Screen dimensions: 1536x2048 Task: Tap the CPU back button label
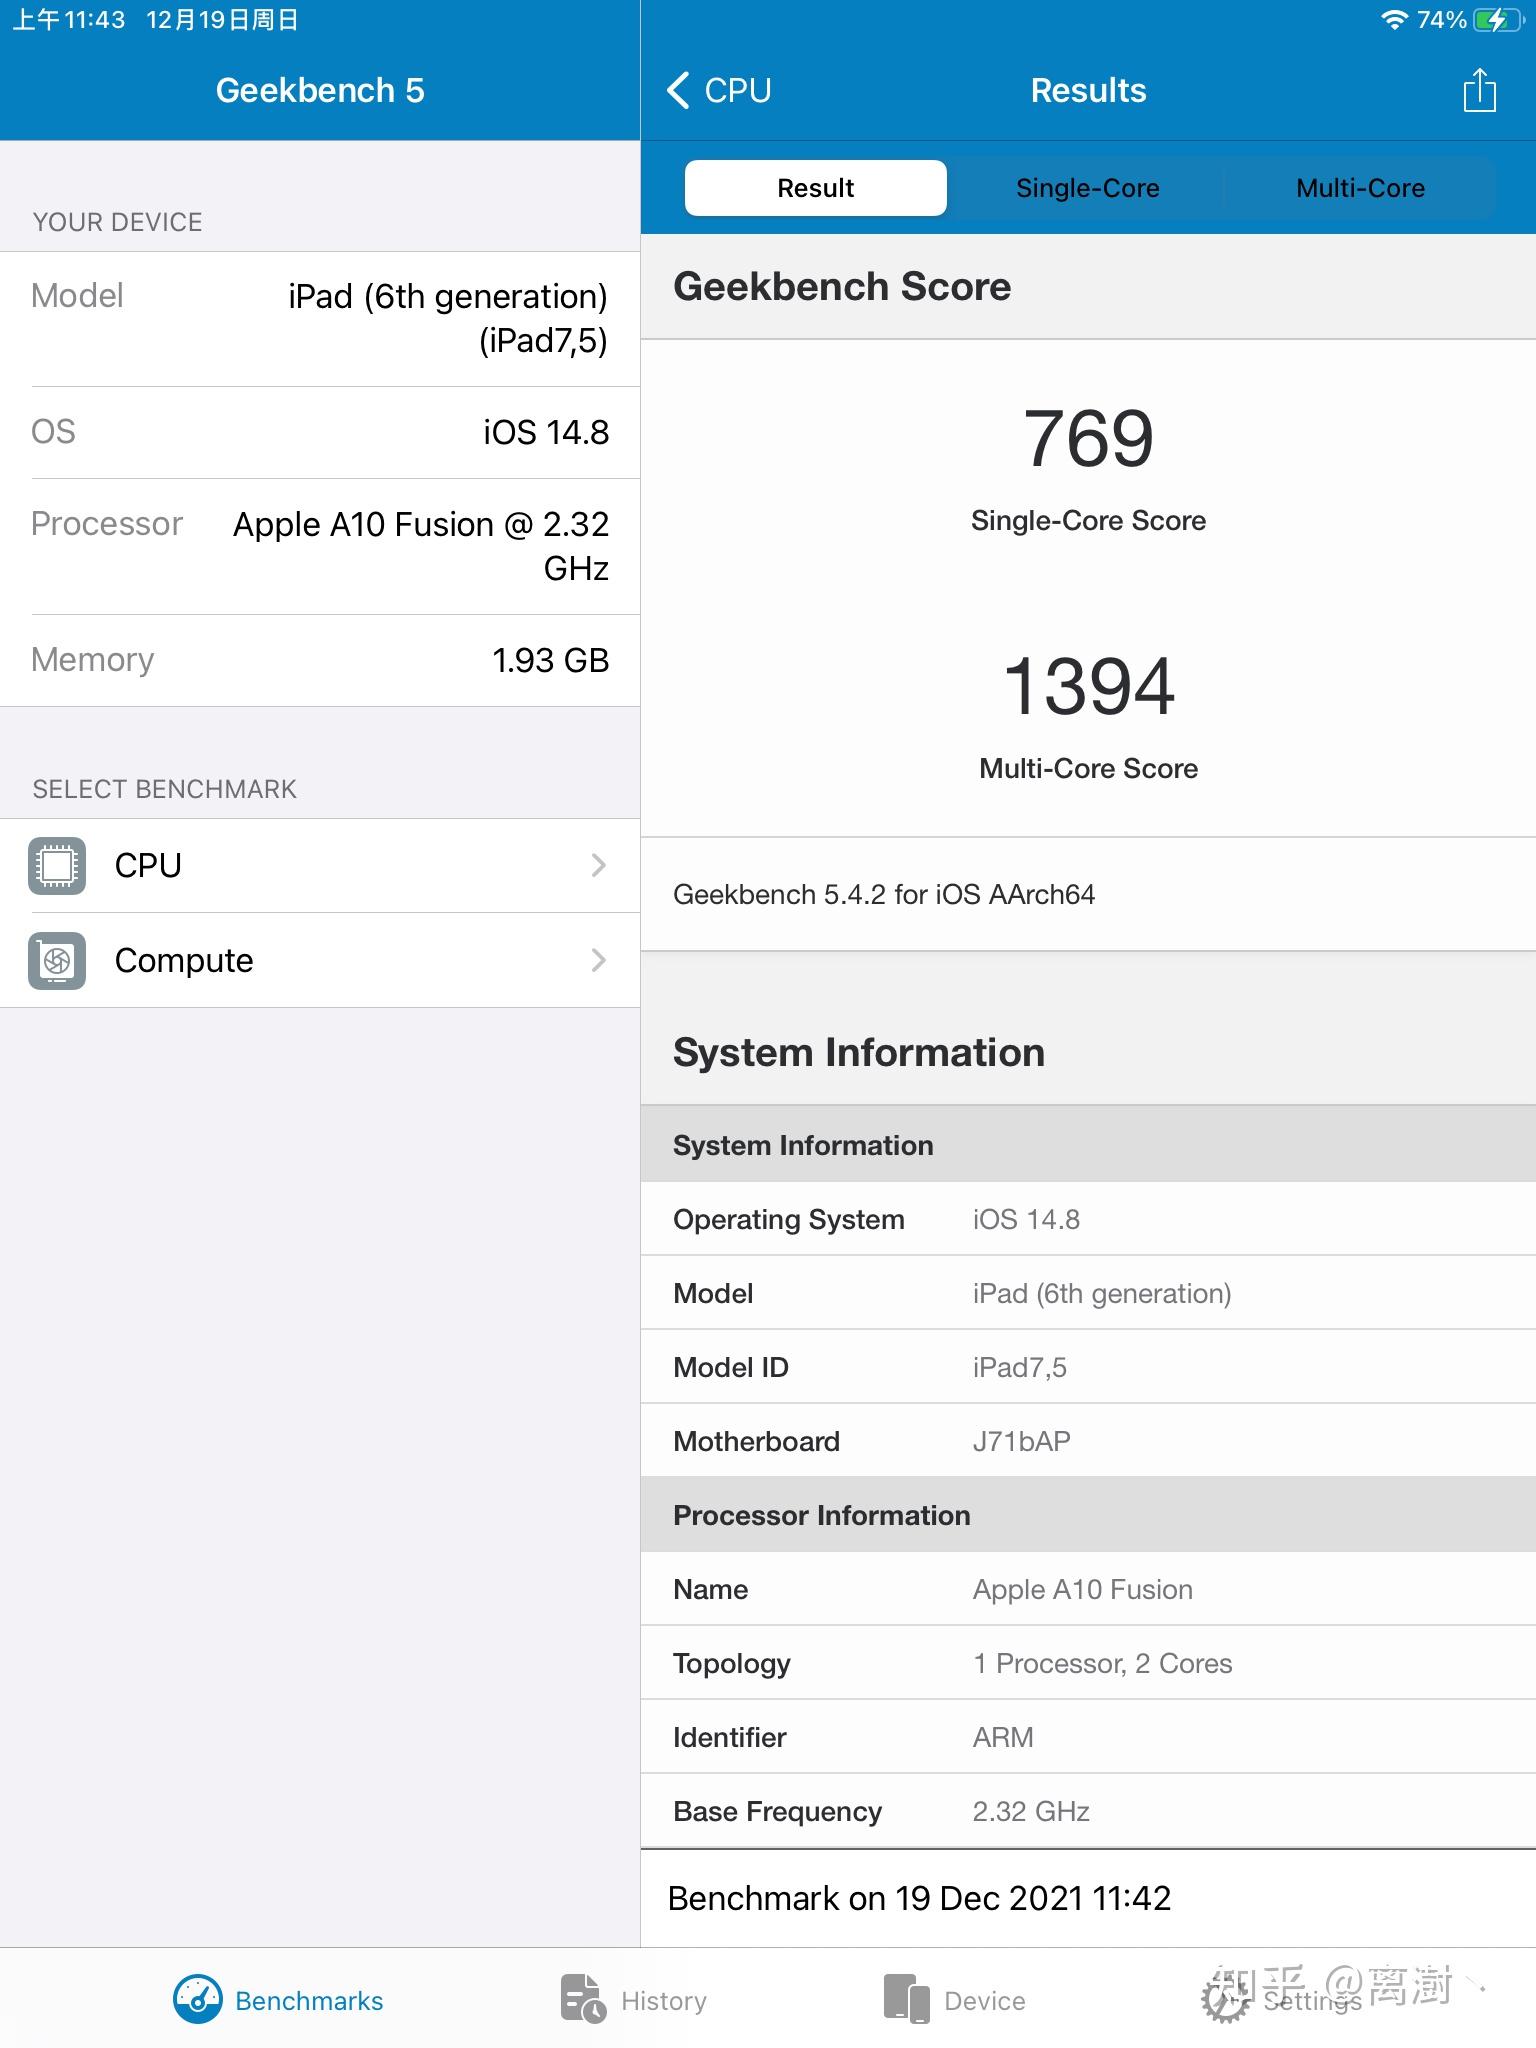(738, 90)
